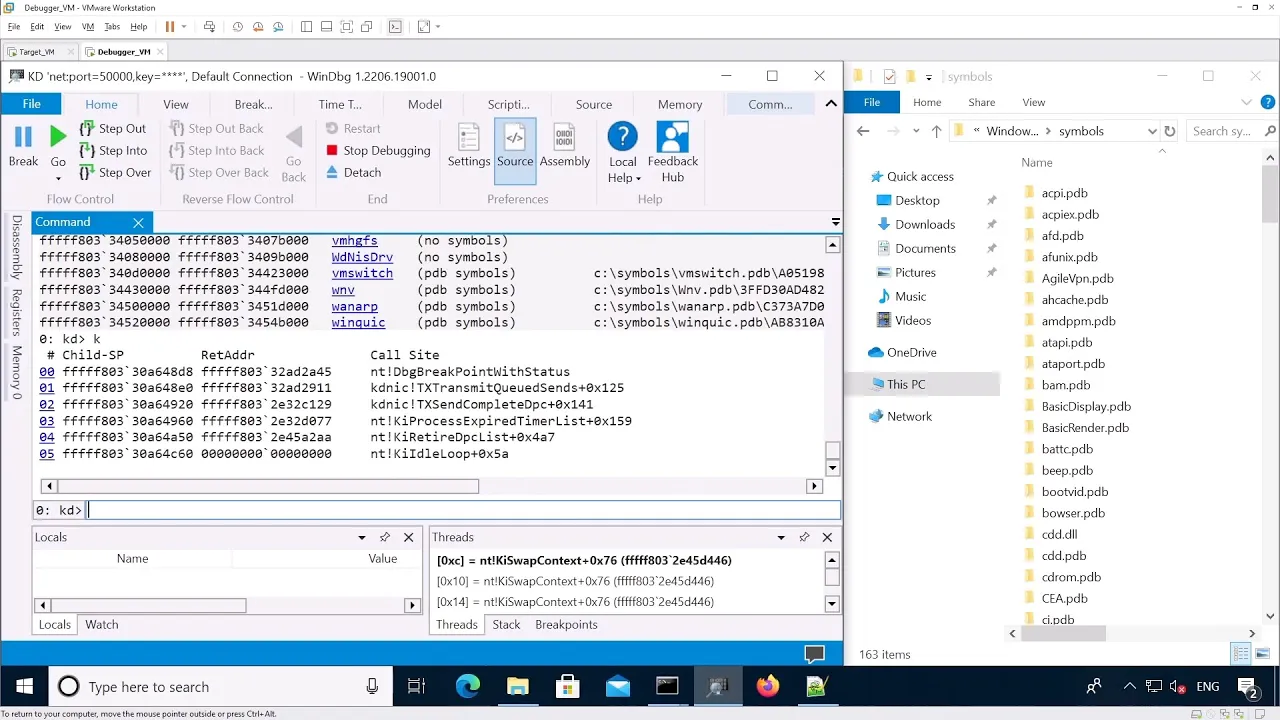This screenshot has width=1280, height=720.
Task: Click VMware send Ctrl+Alt+Del icon
Action: (208, 27)
